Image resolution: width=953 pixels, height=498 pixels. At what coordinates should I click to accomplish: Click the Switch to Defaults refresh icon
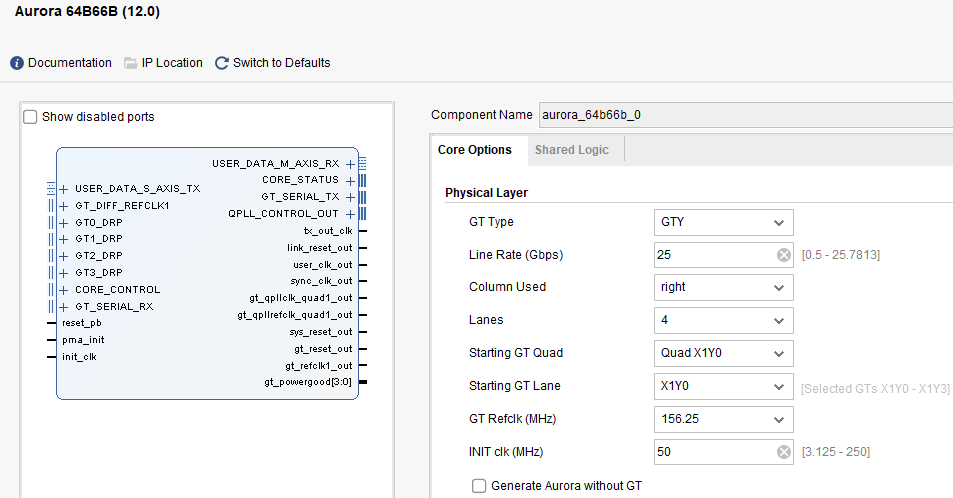click(222, 63)
